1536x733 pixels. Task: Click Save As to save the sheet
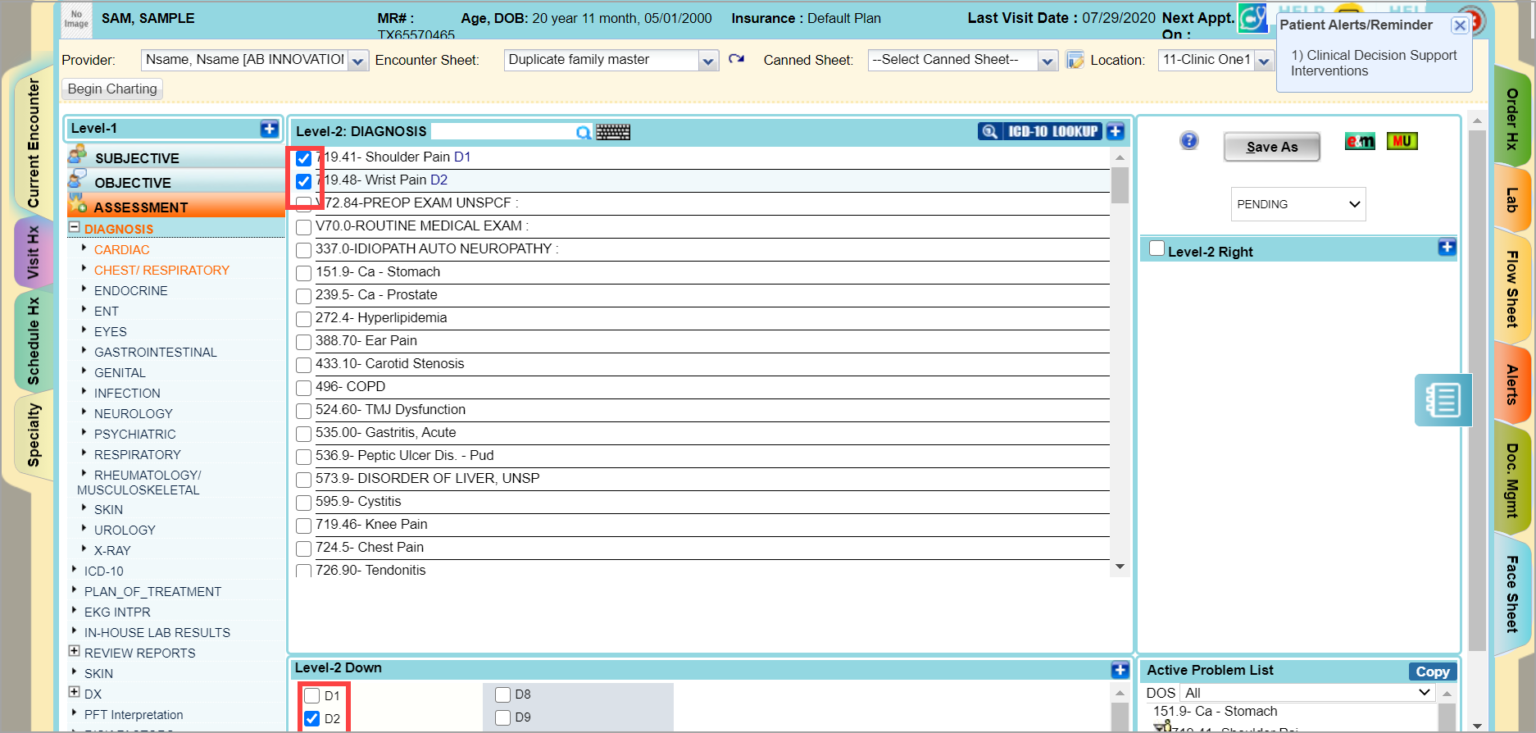tap(1271, 146)
